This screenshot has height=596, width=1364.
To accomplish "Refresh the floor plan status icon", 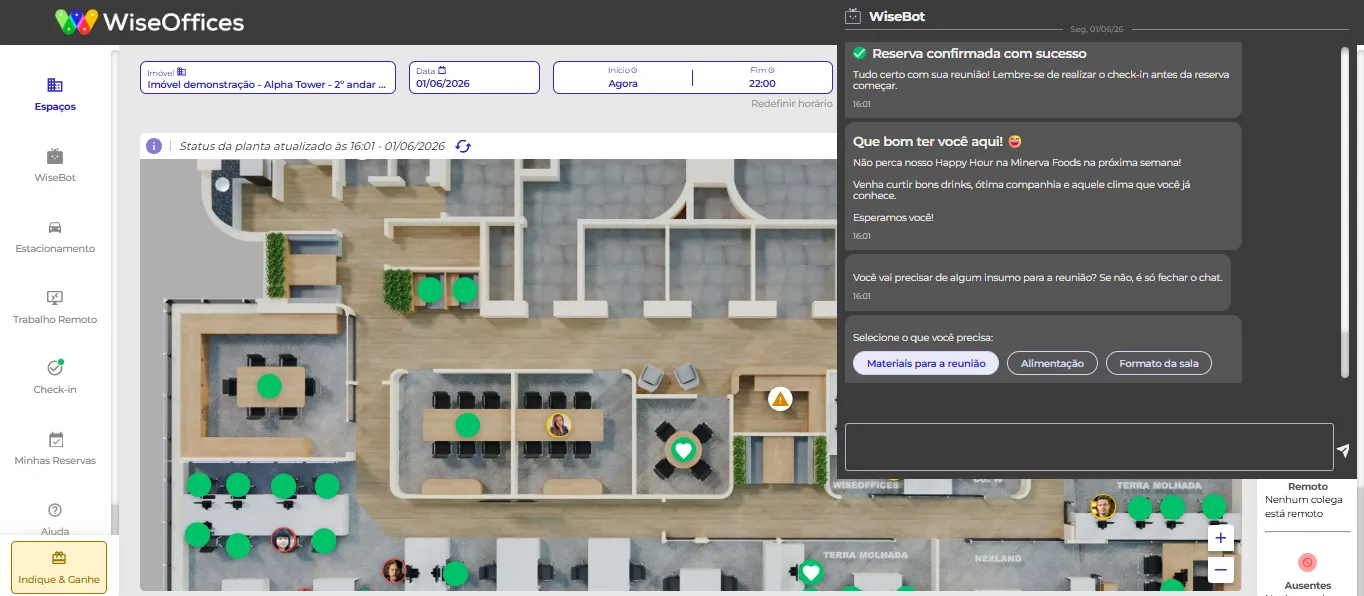I will click(463, 146).
